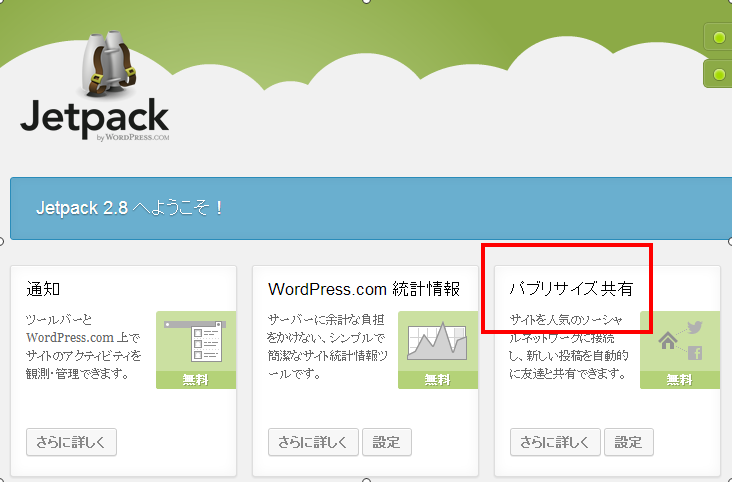Click the 通知 description mentioning WordPress.com 上で
Screen dimensions: 732x482
84,347
